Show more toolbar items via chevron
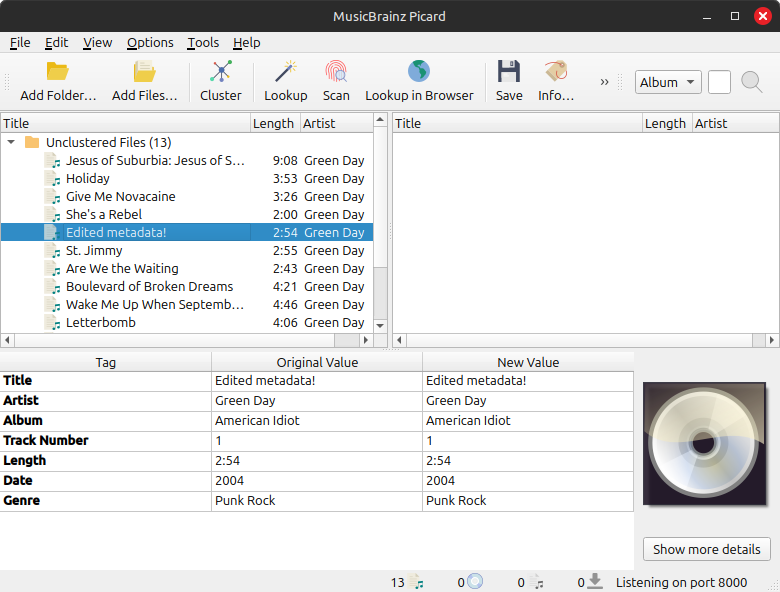This screenshot has width=780, height=592. [604, 82]
